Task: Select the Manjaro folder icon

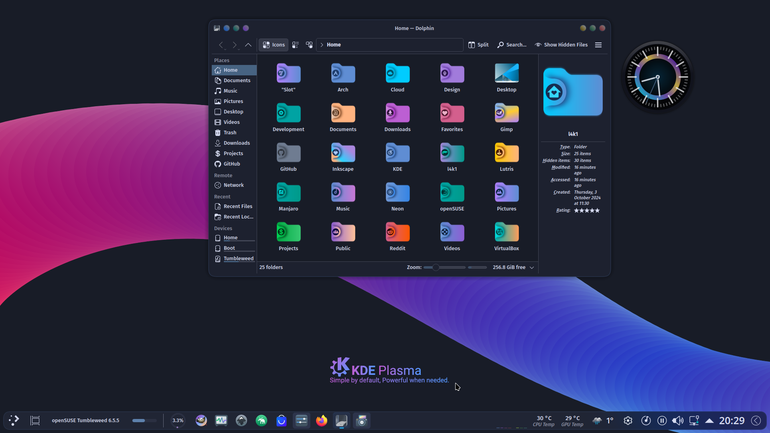Action: (288, 193)
